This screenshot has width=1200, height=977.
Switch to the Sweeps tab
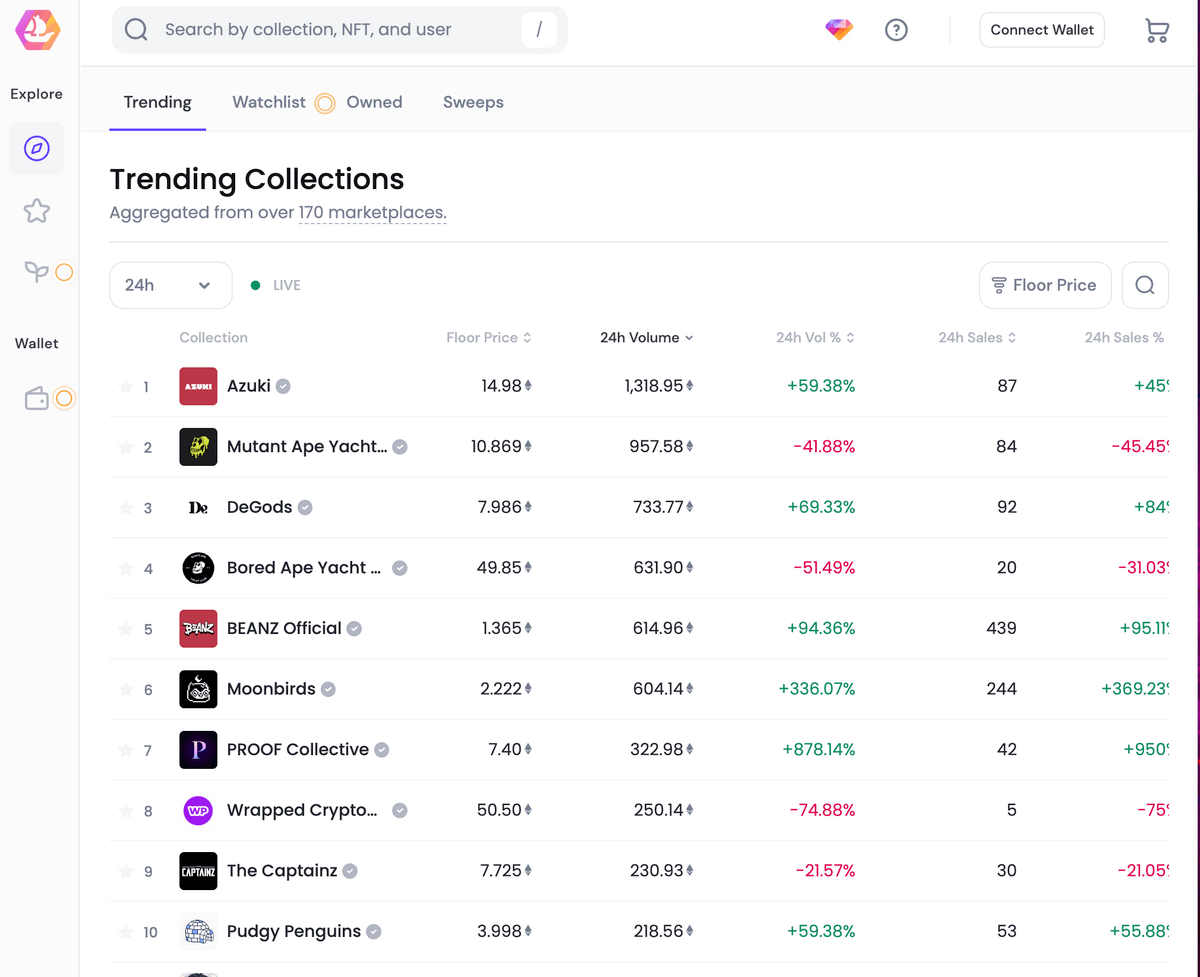(x=473, y=102)
